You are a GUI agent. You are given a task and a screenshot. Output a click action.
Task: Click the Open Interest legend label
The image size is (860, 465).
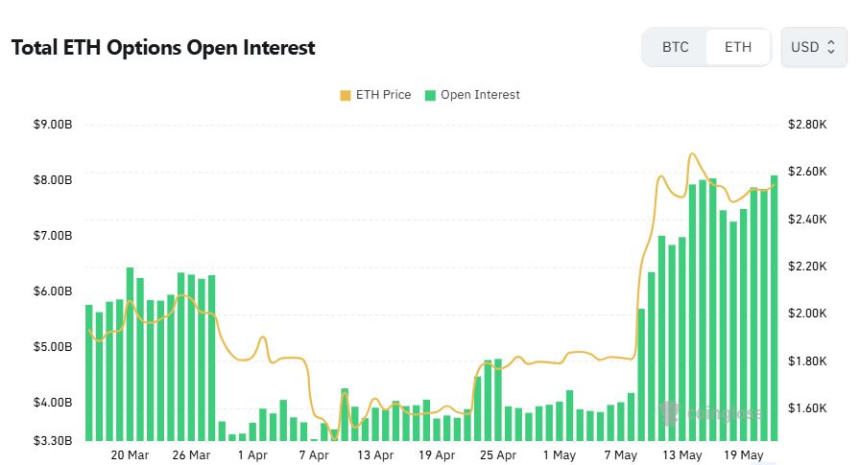tap(480, 95)
